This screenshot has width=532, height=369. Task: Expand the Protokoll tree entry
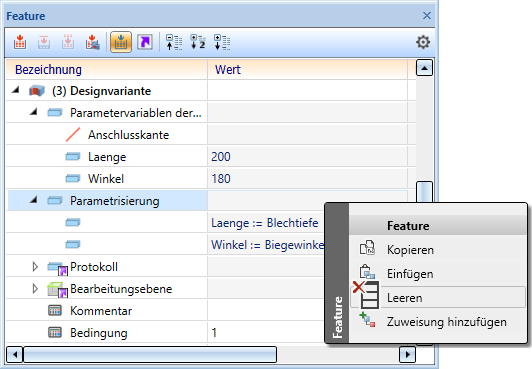pyautogui.click(x=35, y=267)
